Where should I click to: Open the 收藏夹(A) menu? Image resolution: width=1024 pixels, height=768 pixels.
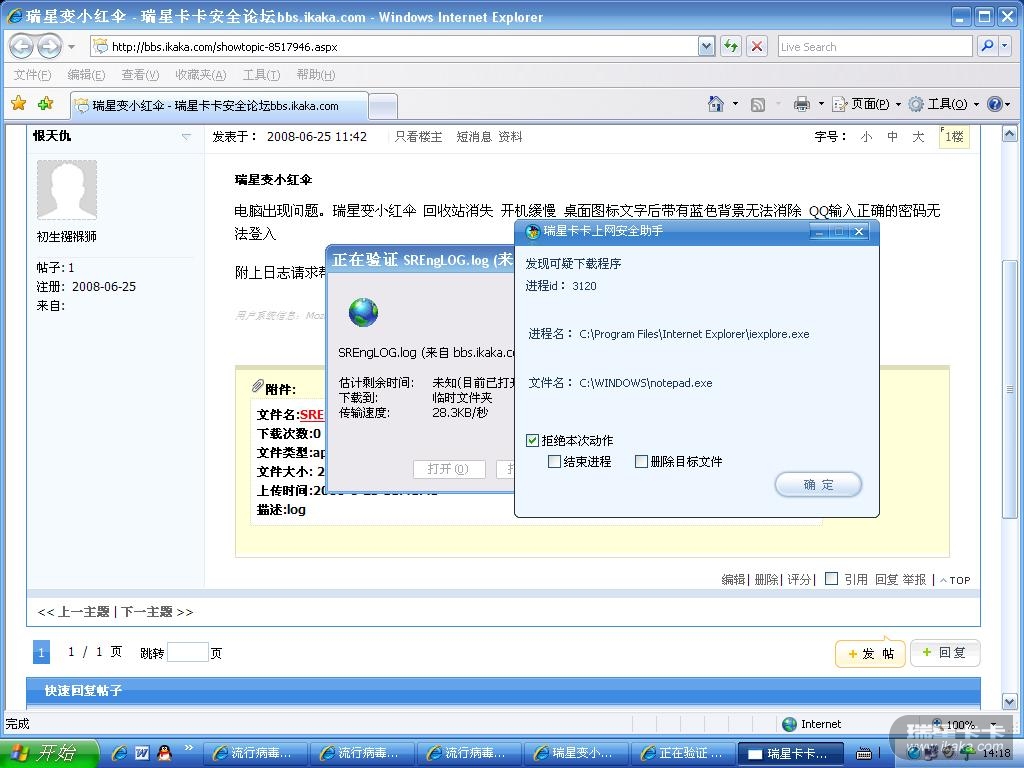(200, 75)
